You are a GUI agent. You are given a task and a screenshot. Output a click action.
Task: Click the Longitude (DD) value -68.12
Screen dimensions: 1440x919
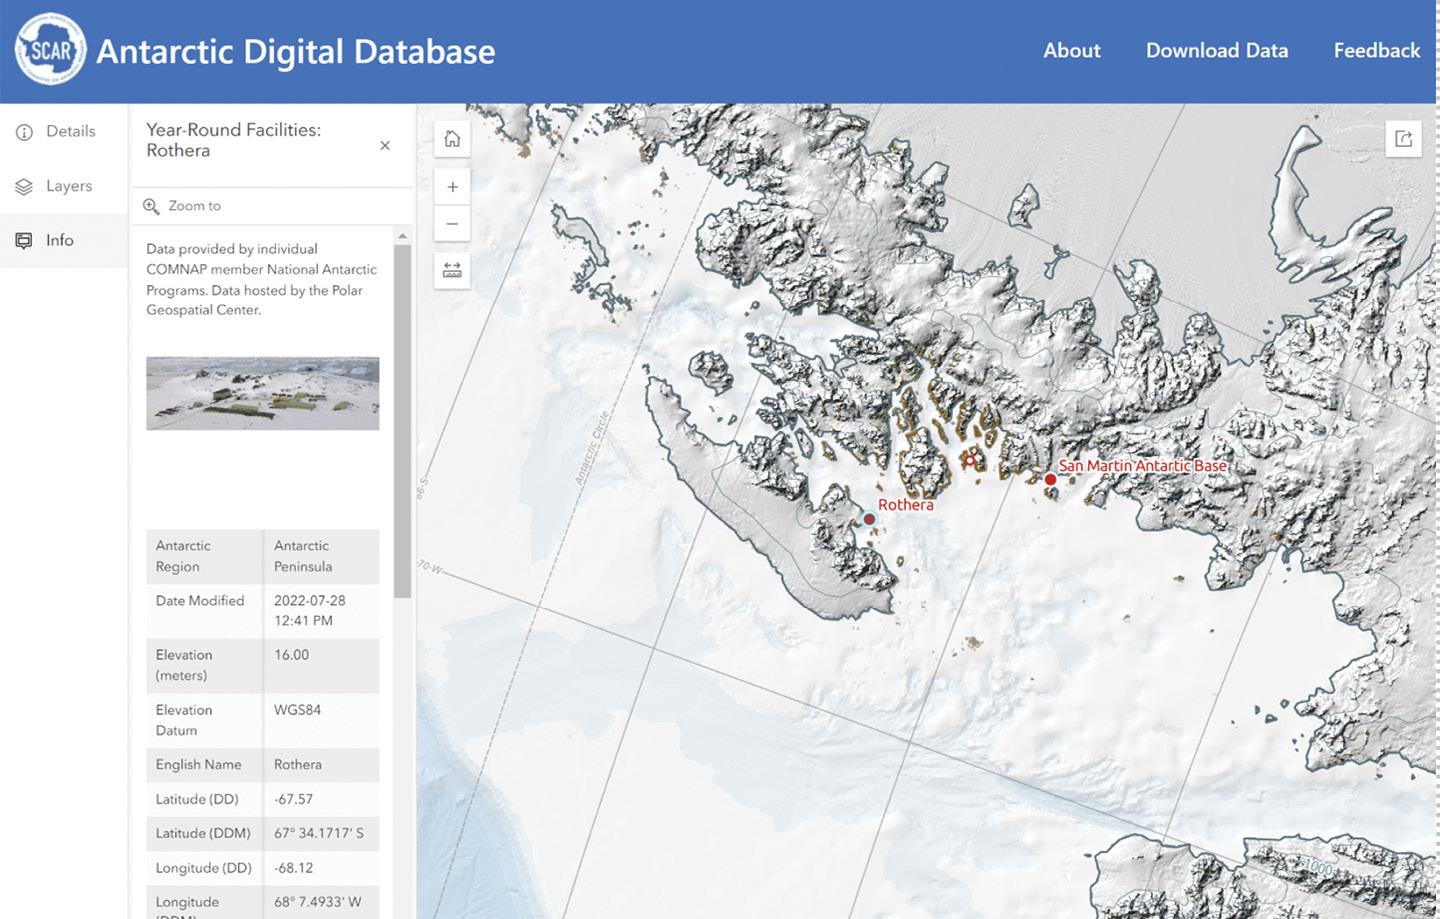click(x=293, y=868)
